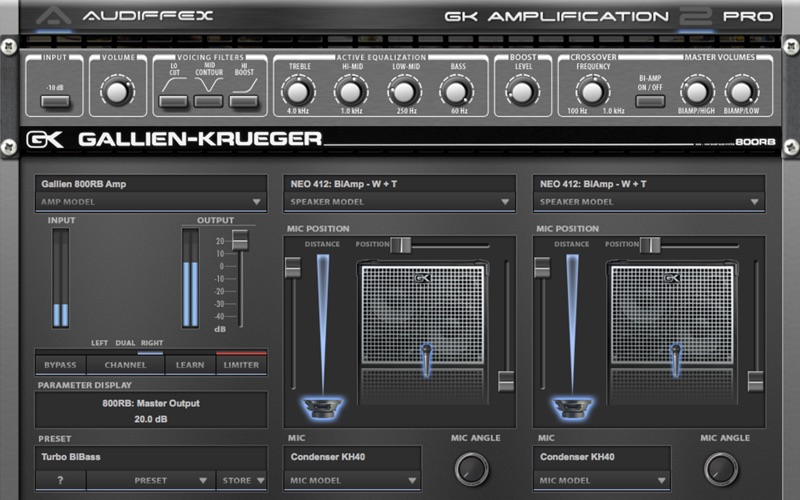Click the microphone on left speaker cabinet
The width and height of the screenshot is (800, 500).
427,359
